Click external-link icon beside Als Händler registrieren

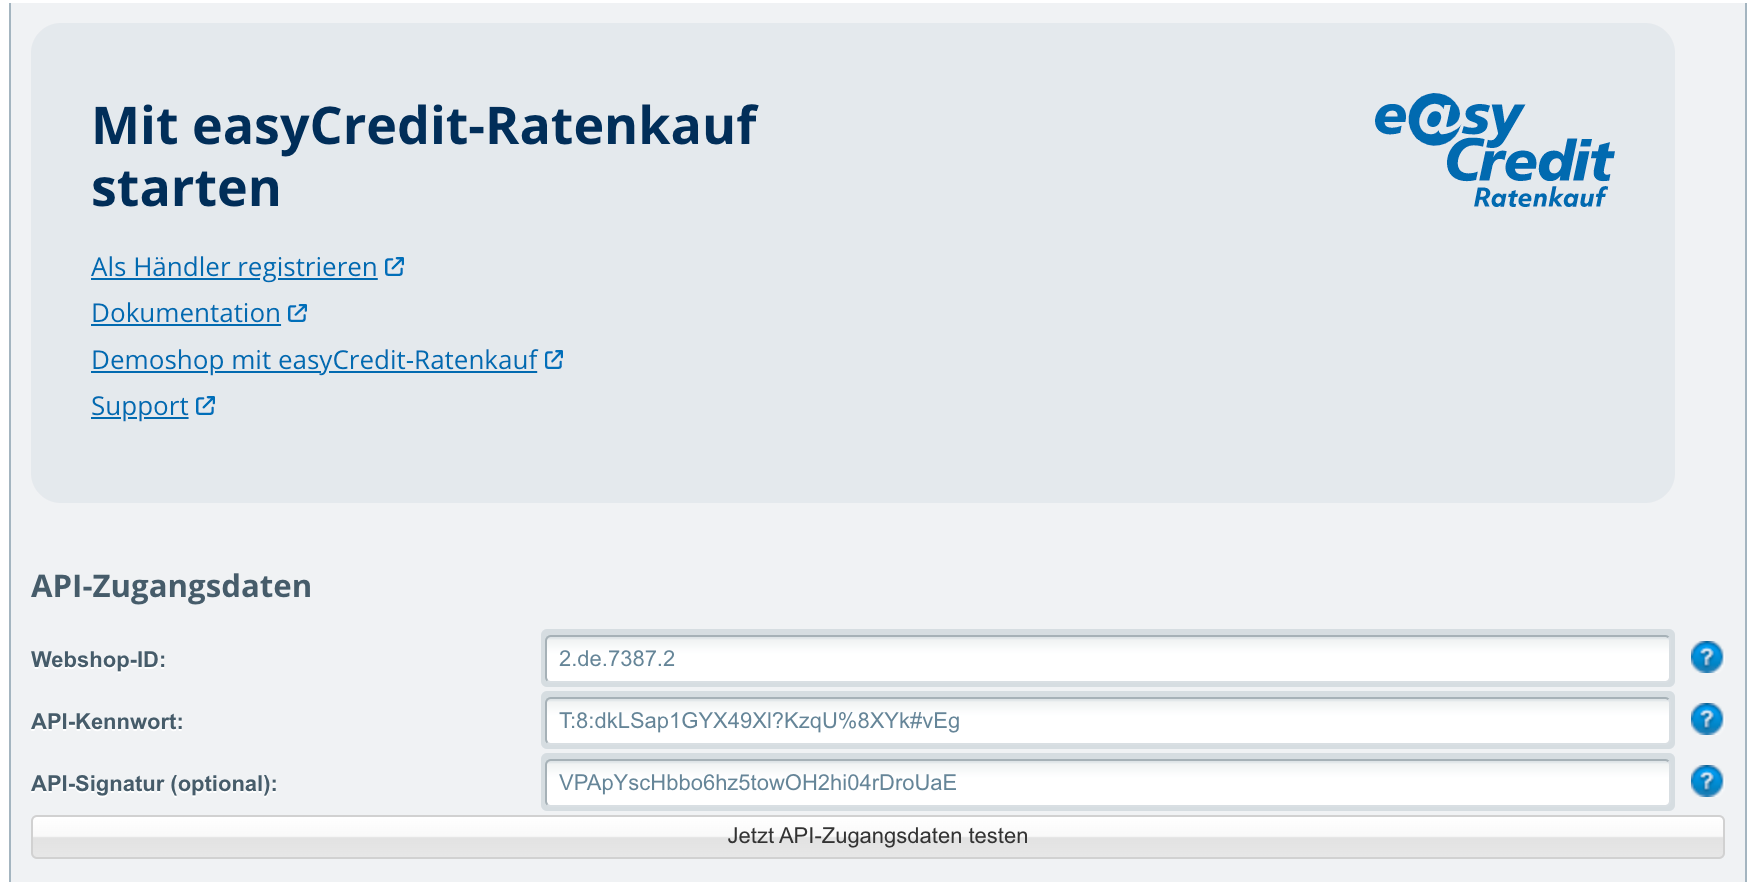(395, 266)
